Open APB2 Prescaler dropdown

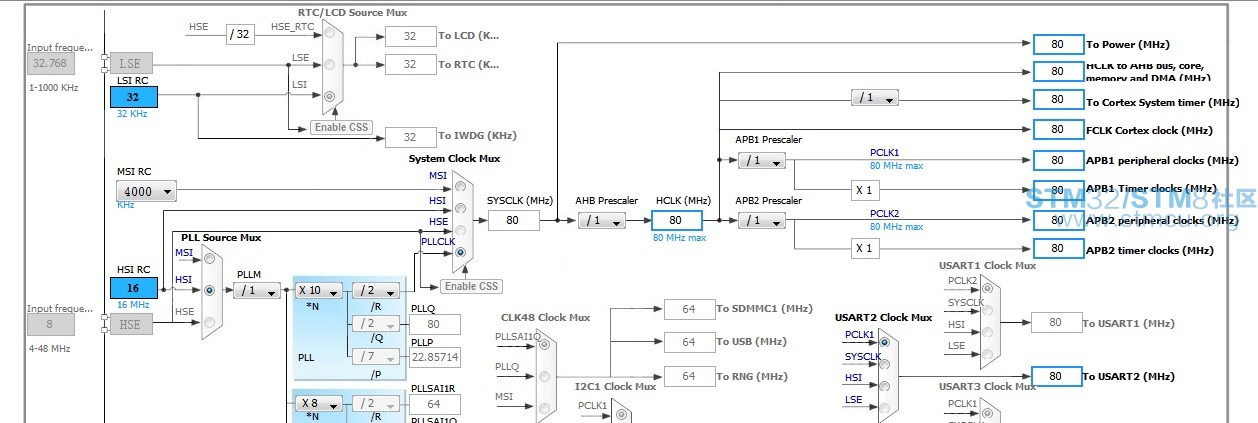click(762, 220)
